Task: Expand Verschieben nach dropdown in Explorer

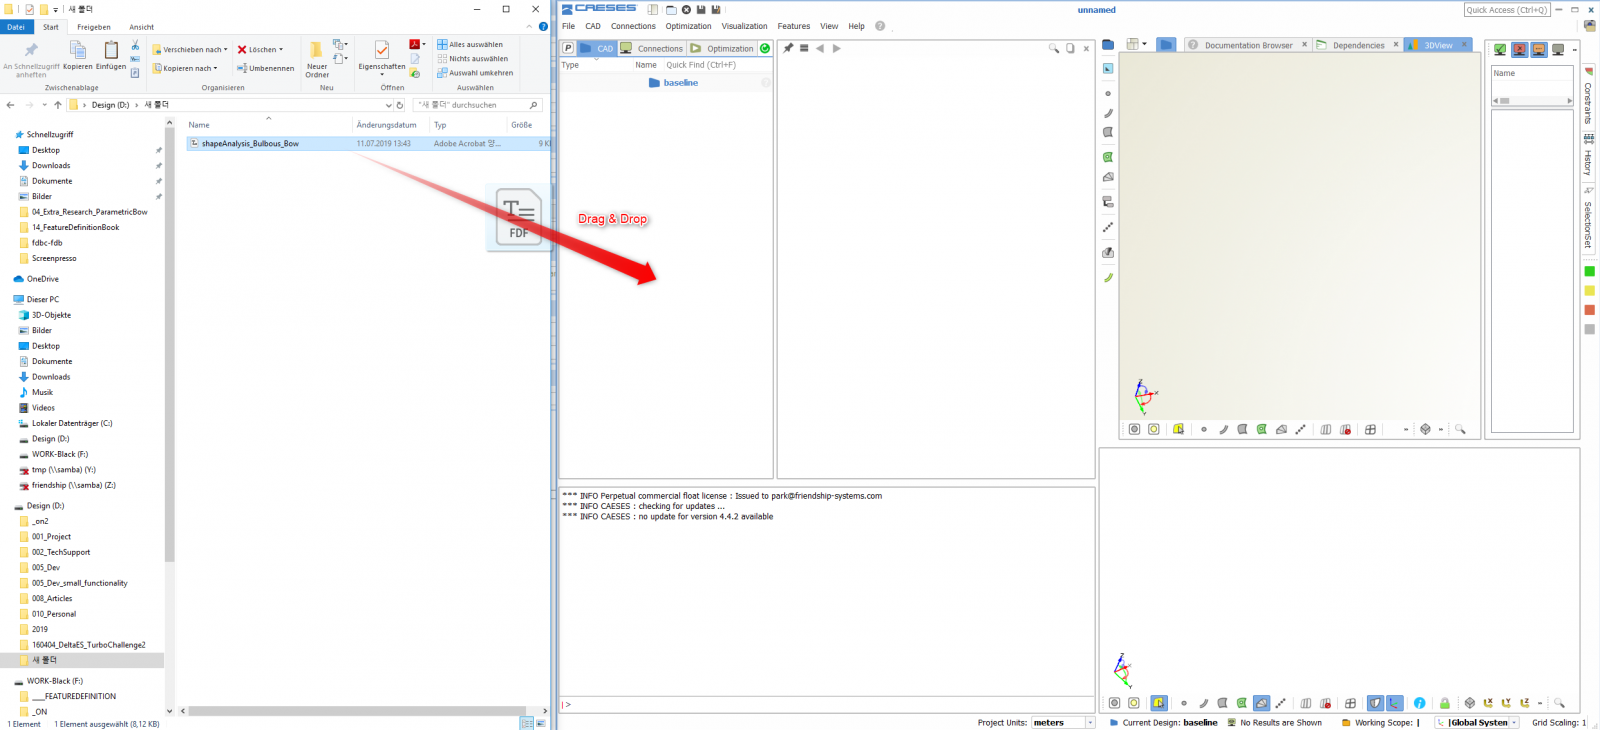Action: pos(226,49)
